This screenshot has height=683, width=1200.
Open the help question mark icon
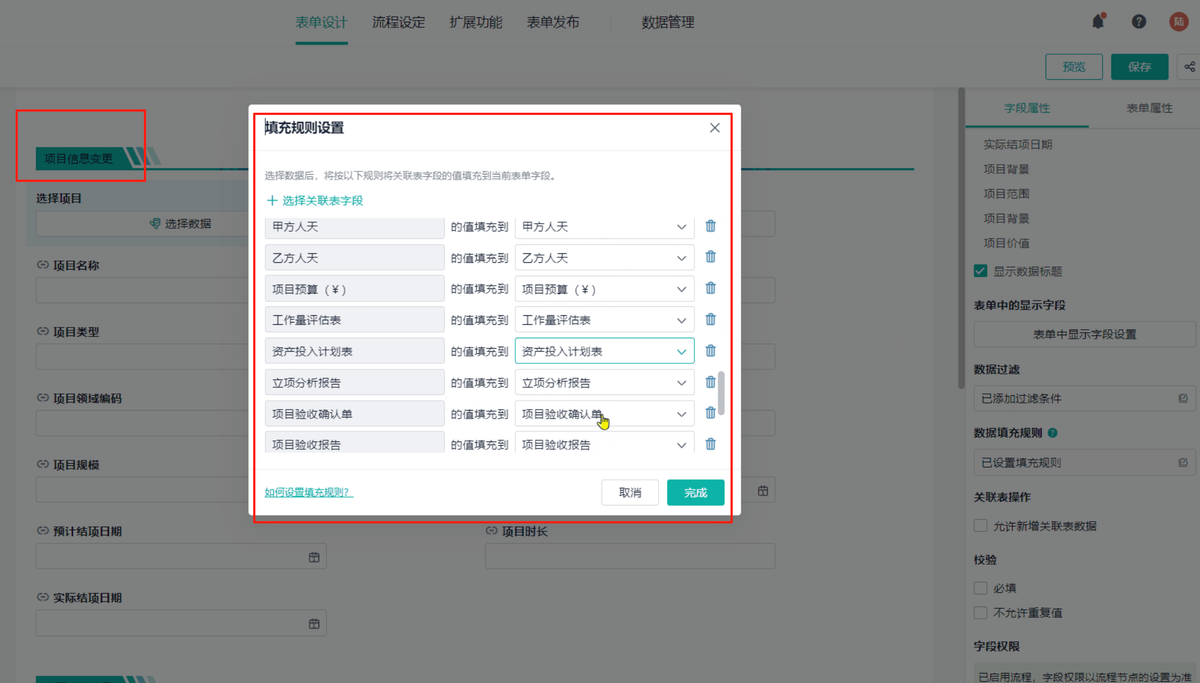(x=1139, y=22)
